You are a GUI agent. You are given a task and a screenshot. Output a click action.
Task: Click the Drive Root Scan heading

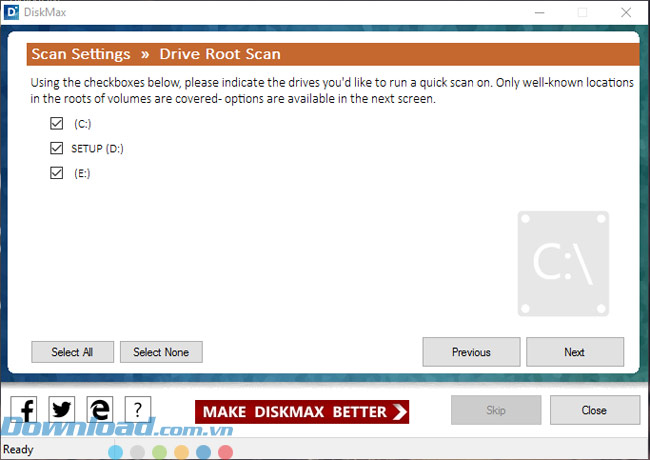pyautogui.click(x=220, y=54)
